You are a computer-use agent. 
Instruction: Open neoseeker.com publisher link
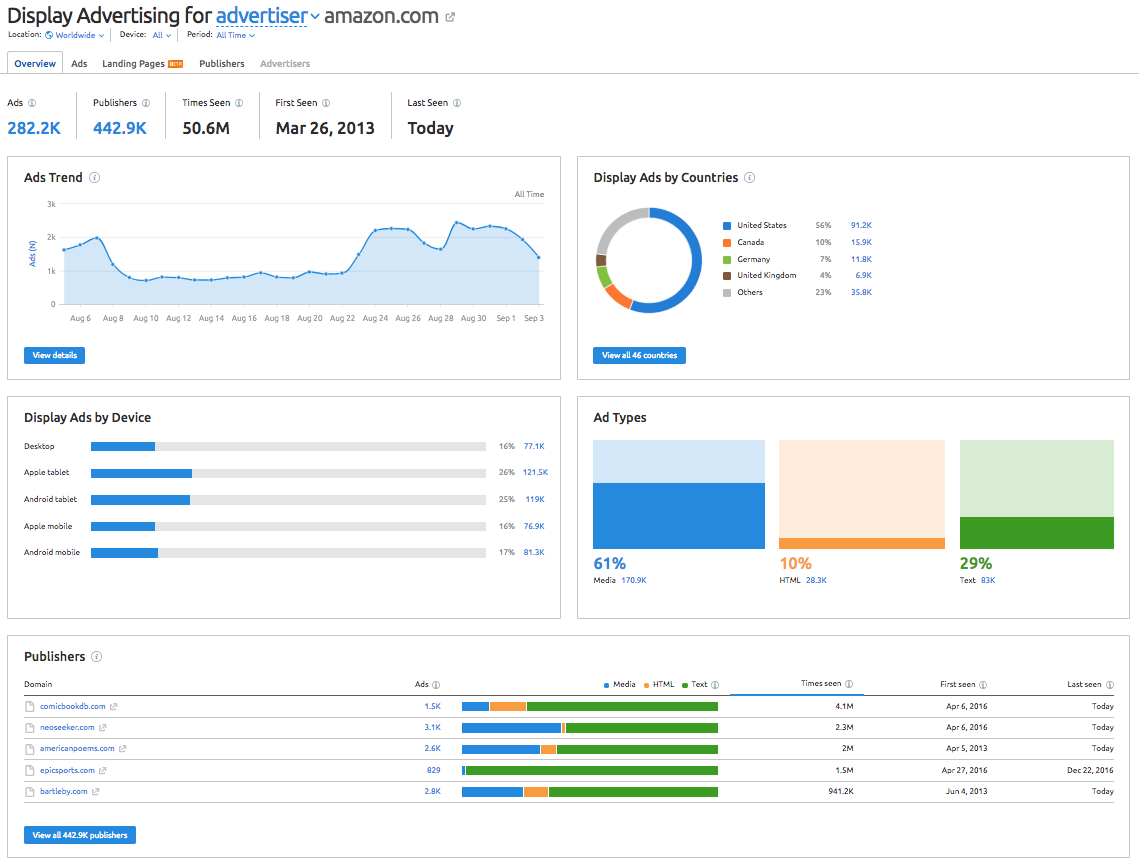pos(67,727)
